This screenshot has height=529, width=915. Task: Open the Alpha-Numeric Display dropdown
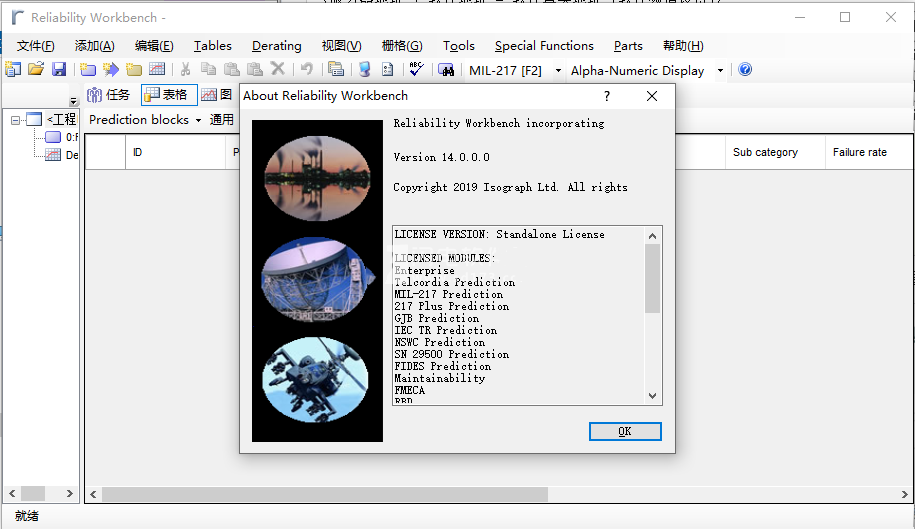pos(720,71)
